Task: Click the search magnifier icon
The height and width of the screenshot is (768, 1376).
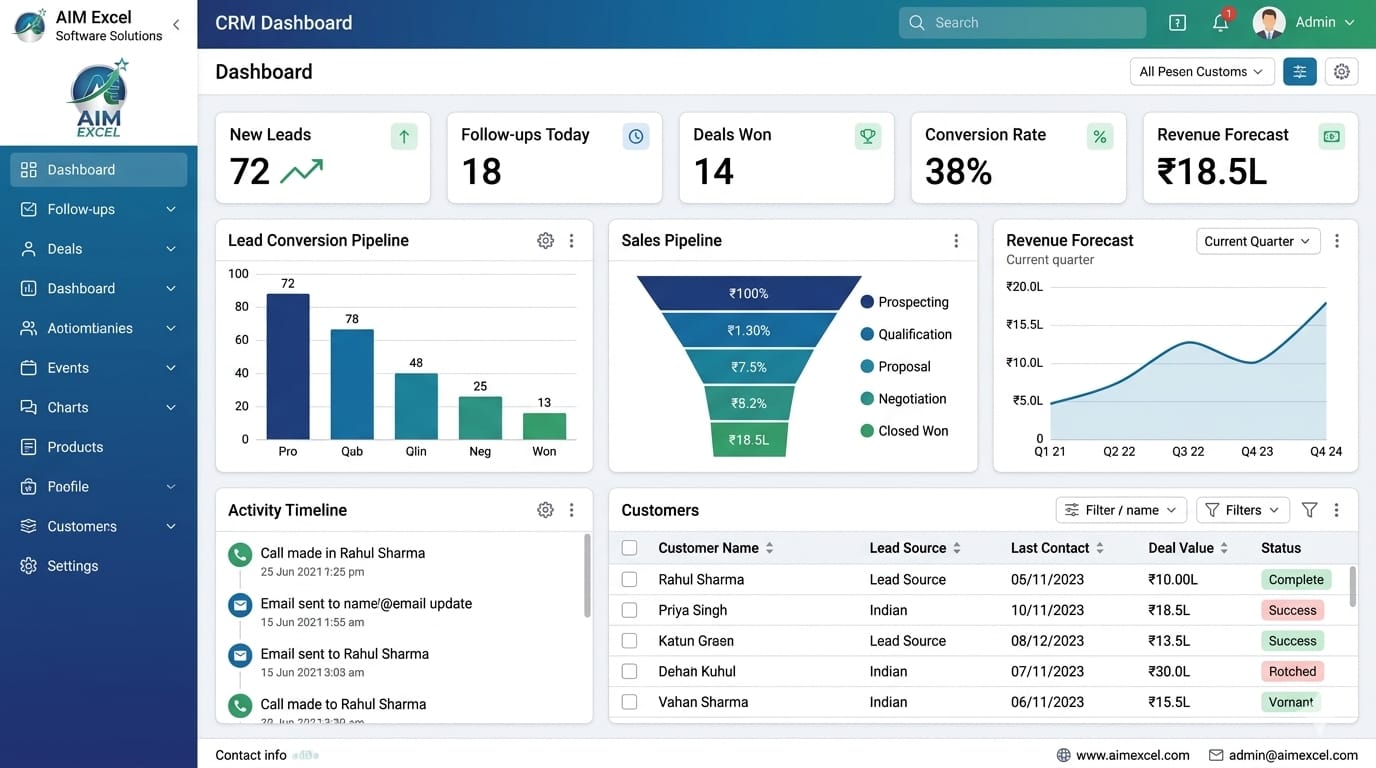Action: tap(916, 22)
